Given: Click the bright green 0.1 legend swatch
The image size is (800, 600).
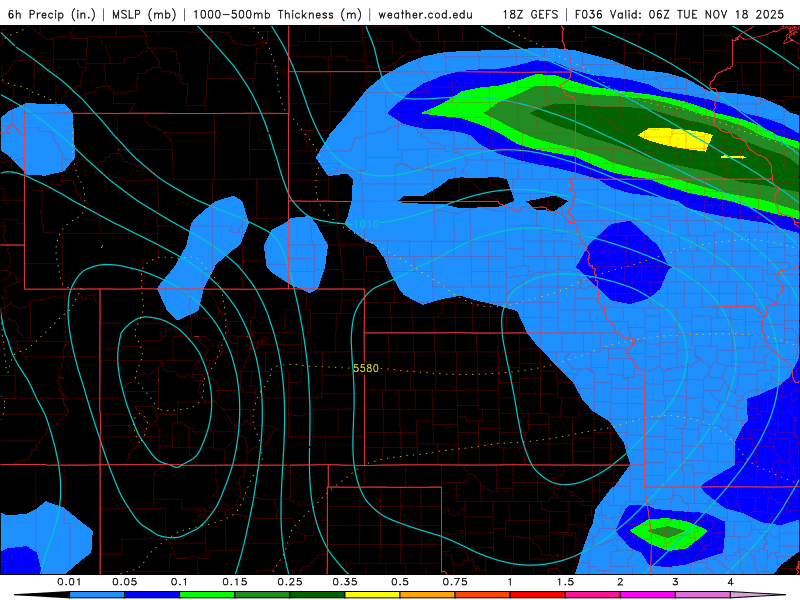Looking at the screenshot, I should 207,595.
